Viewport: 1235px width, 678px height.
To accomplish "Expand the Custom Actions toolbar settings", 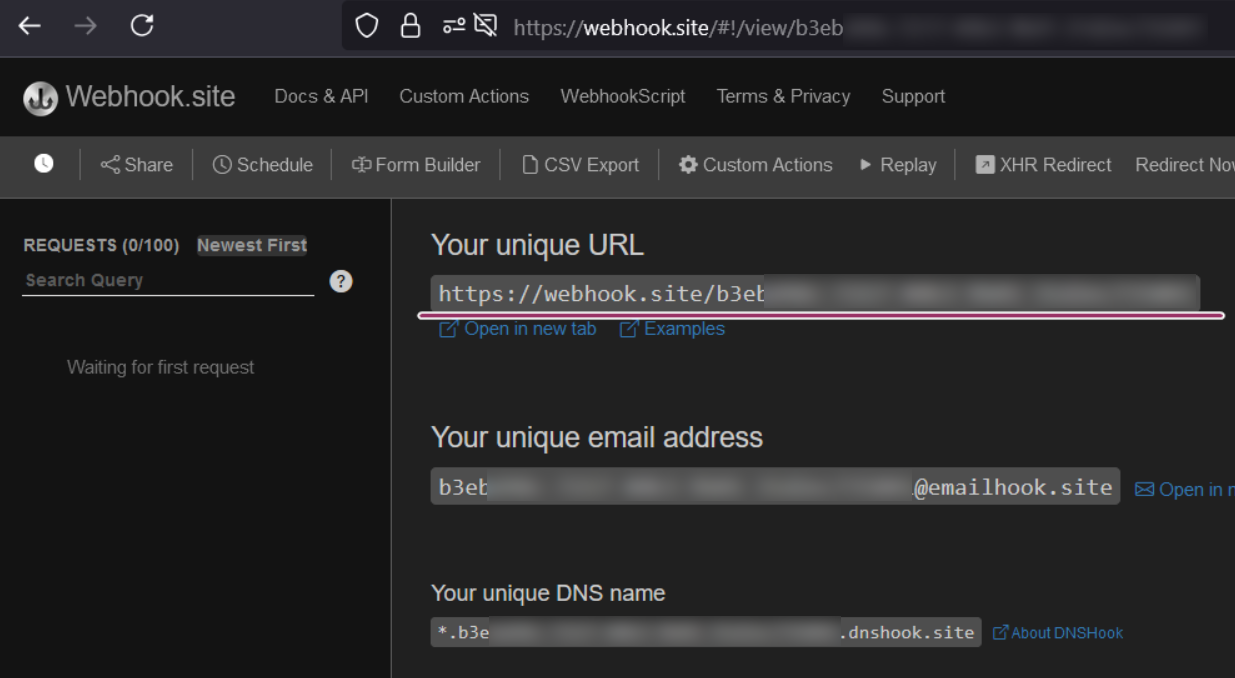I will [x=756, y=165].
